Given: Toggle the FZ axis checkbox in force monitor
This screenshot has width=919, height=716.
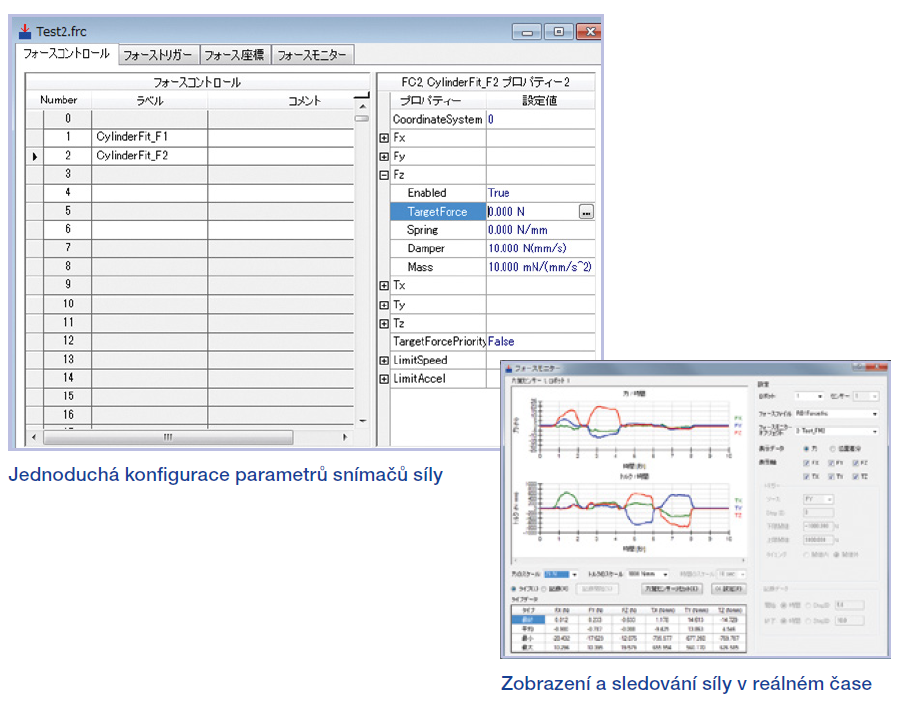Looking at the screenshot, I should [x=856, y=463].
